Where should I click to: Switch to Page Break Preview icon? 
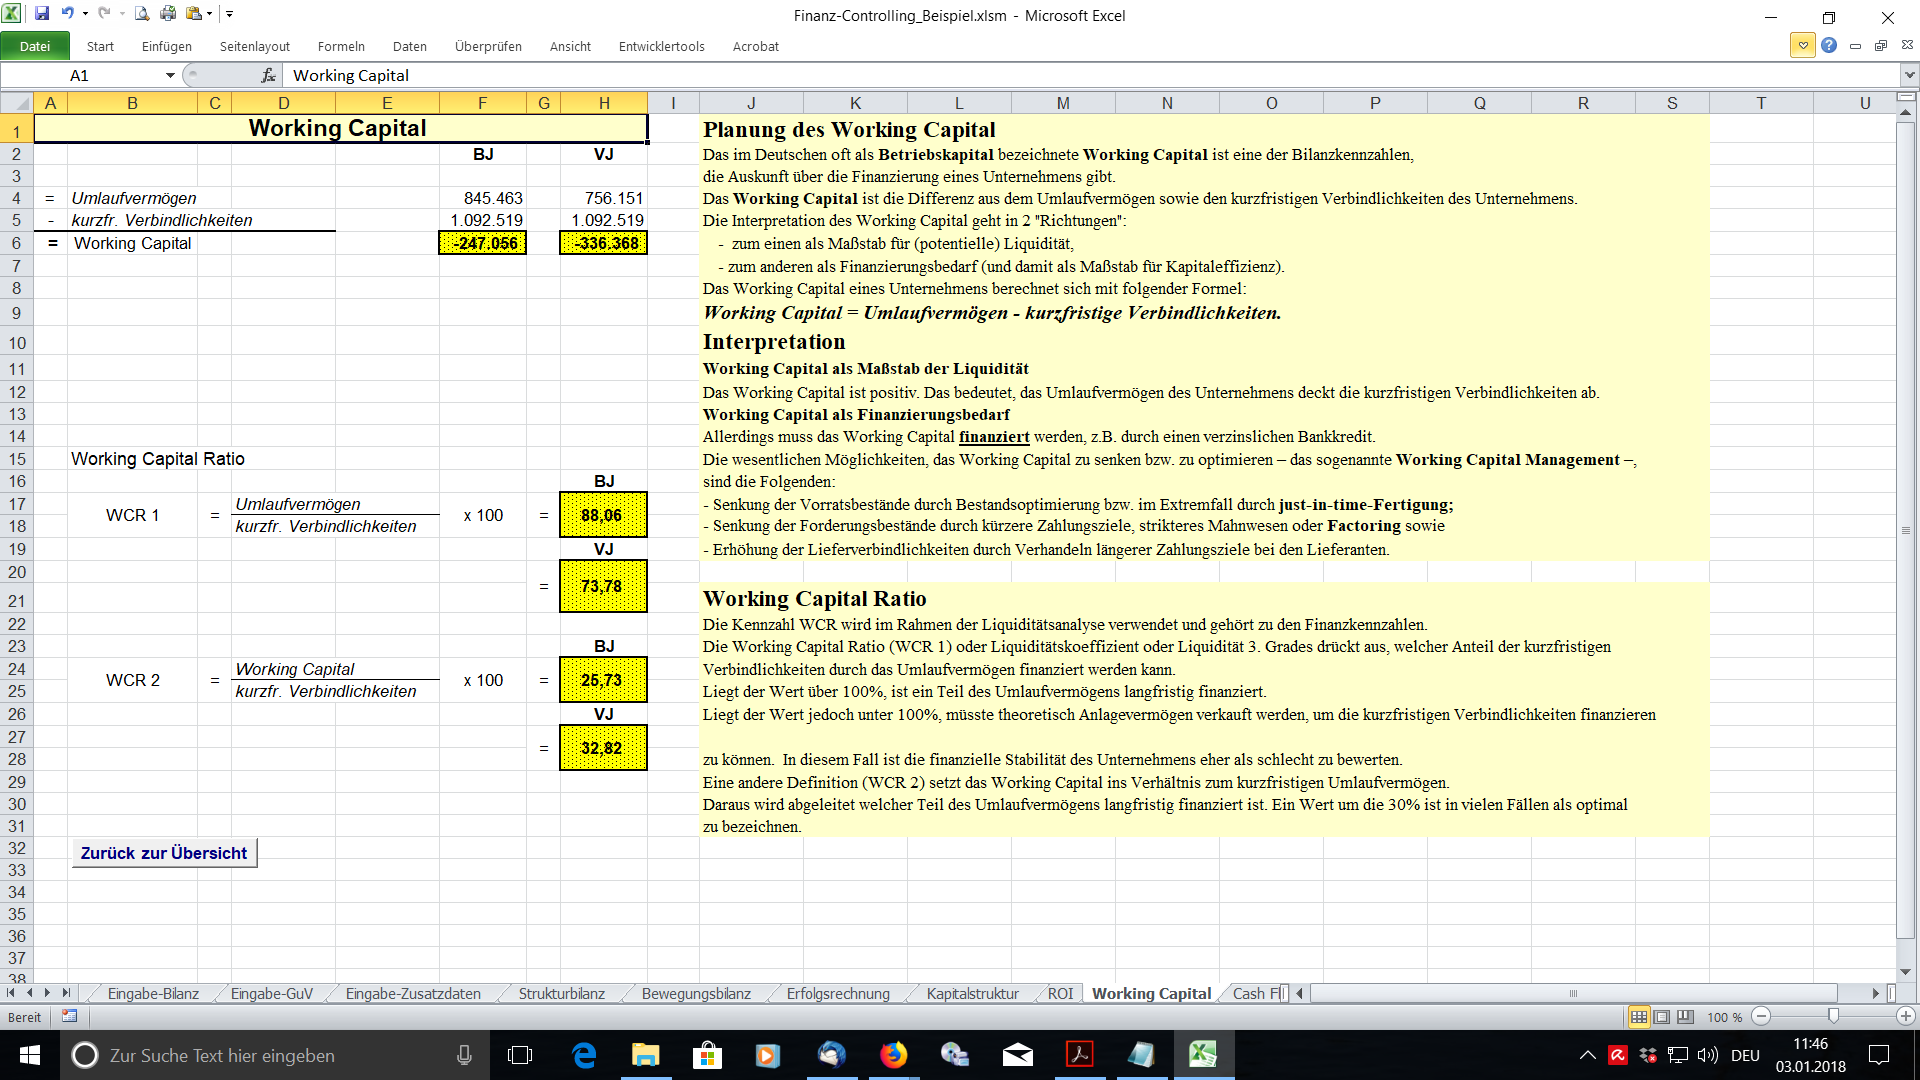pyautogui.click(x=1686, y=1017)
